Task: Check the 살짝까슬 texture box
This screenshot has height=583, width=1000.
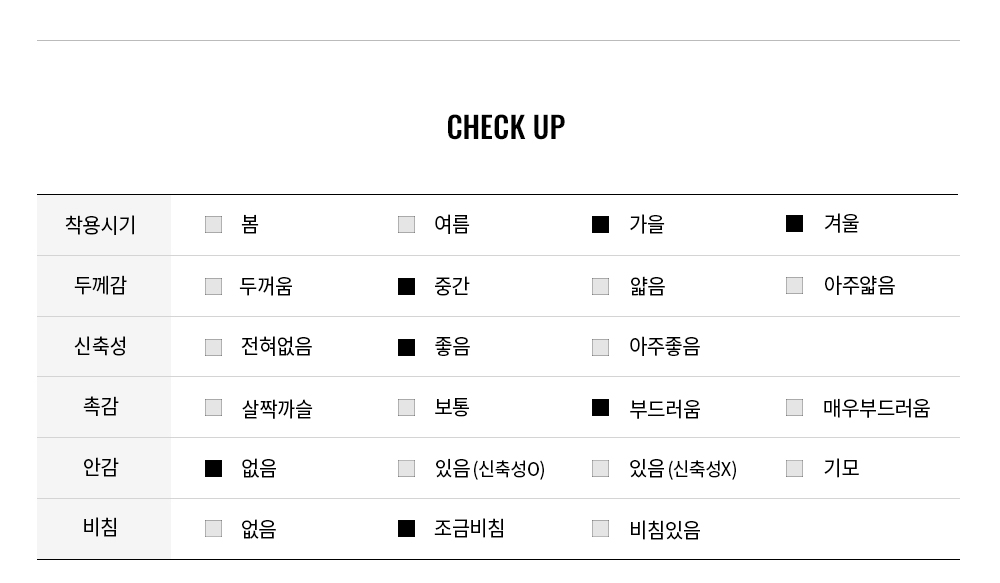Action: (x=213, y=408)
